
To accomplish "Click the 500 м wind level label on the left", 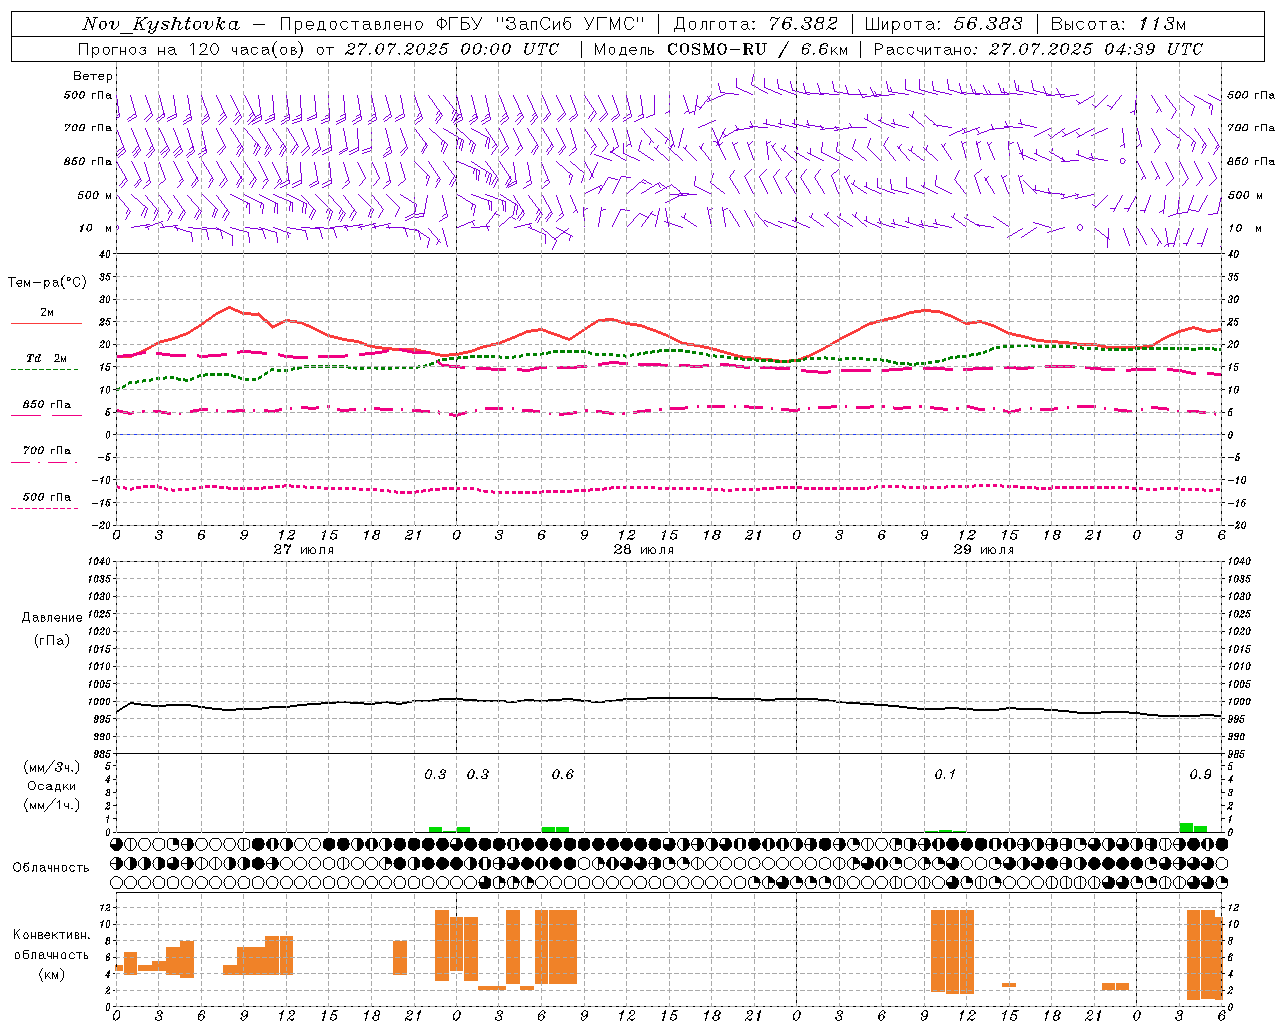I will coord(95,195).
